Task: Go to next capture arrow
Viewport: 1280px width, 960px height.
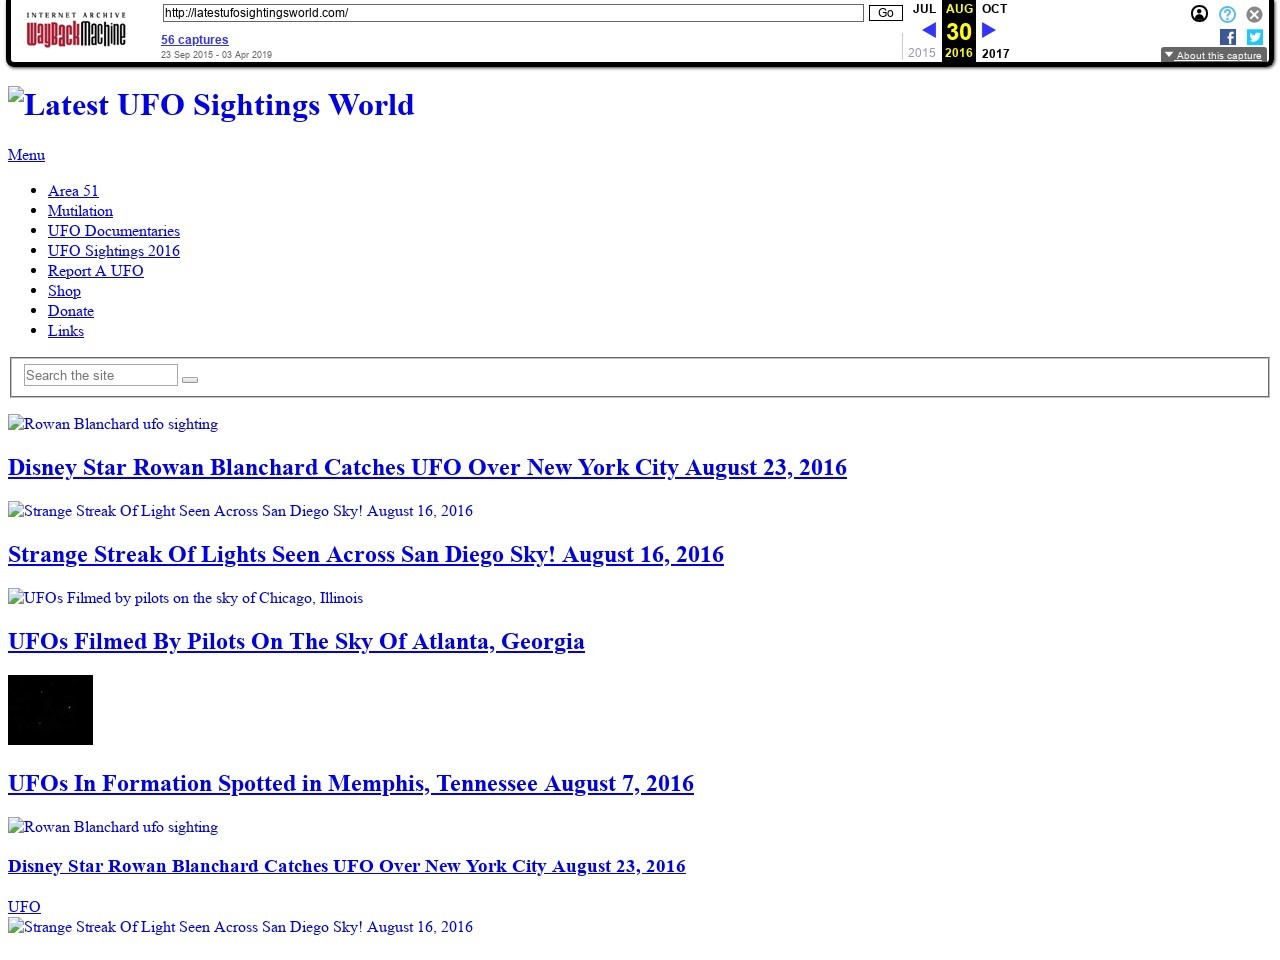Action: pyautogui.click(x=989, y=30)
